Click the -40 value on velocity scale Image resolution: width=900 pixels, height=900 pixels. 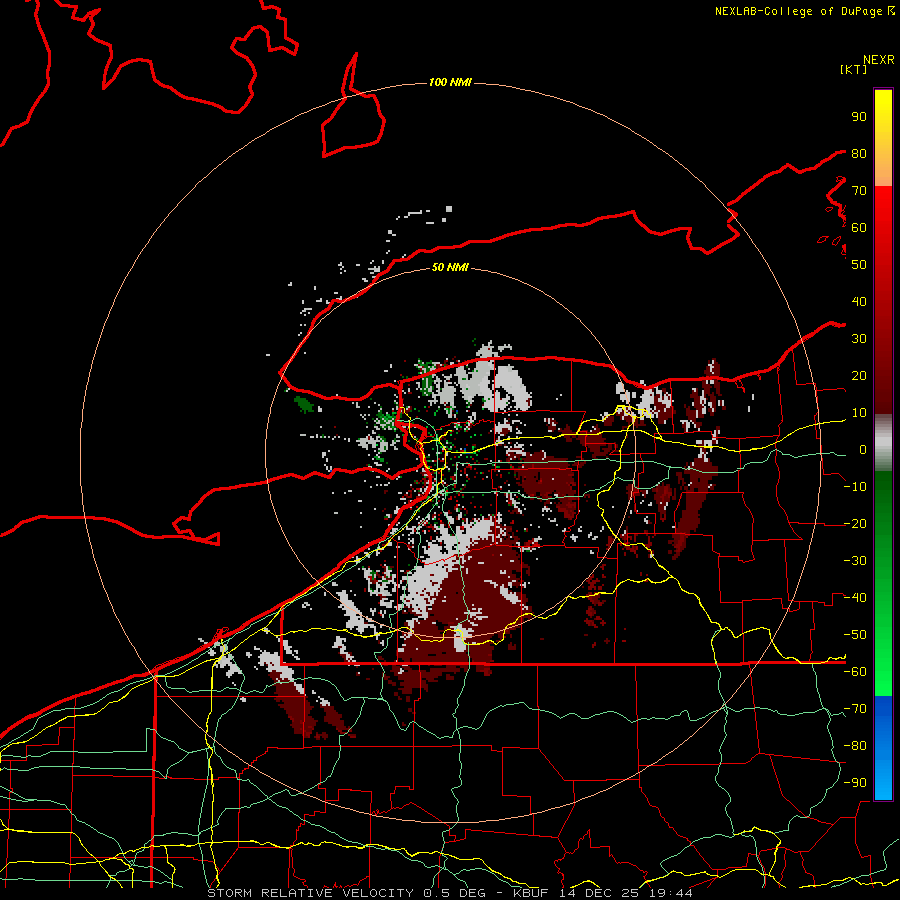(x=855, y=598)
